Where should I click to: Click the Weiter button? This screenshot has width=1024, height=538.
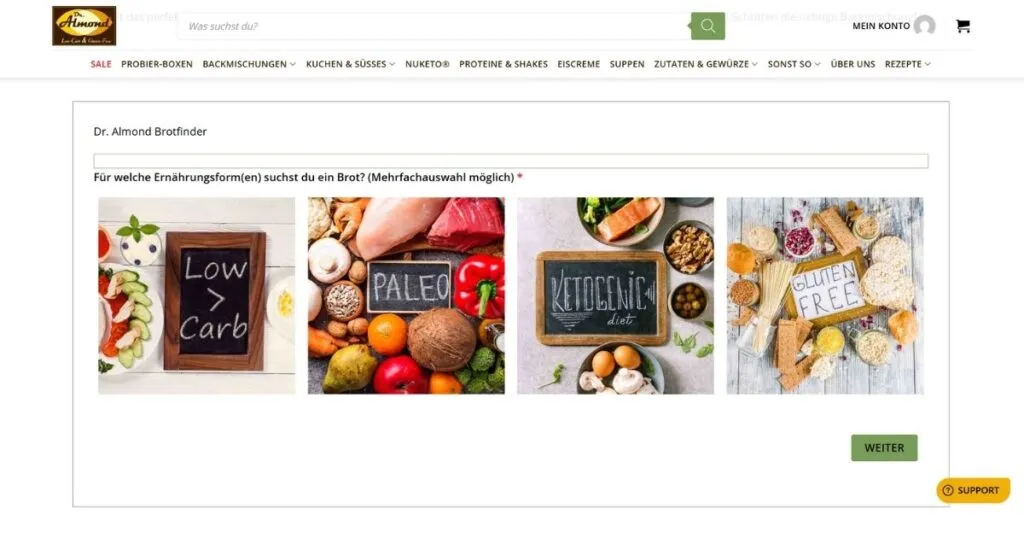[884, 448]
